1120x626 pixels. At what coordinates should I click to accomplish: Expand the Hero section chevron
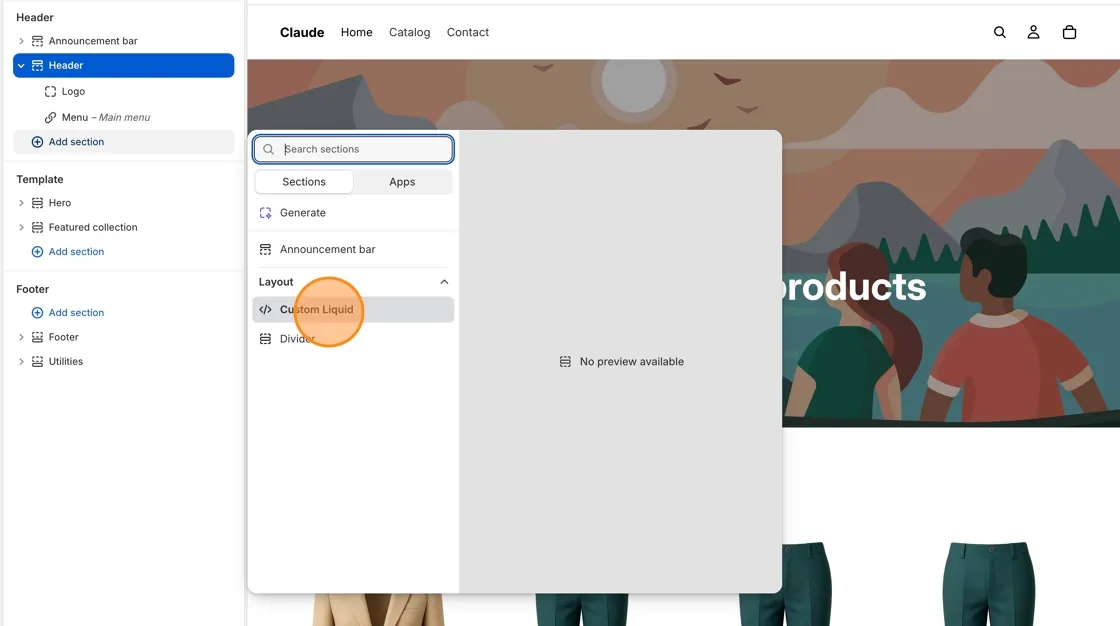coord(21,203)
